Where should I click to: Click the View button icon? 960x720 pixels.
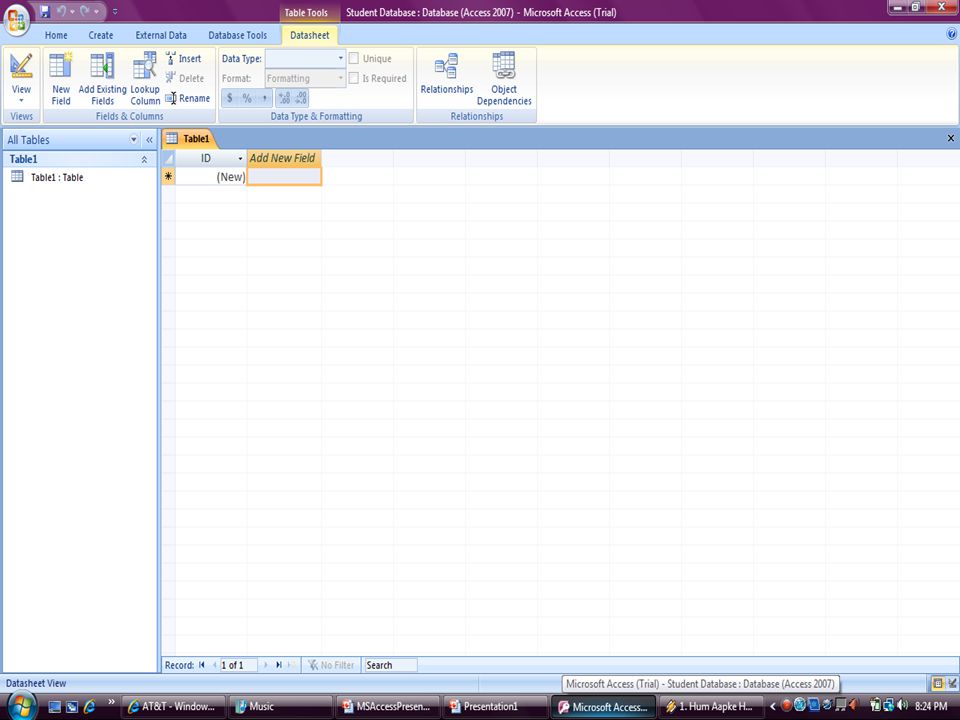click(21, 66)
